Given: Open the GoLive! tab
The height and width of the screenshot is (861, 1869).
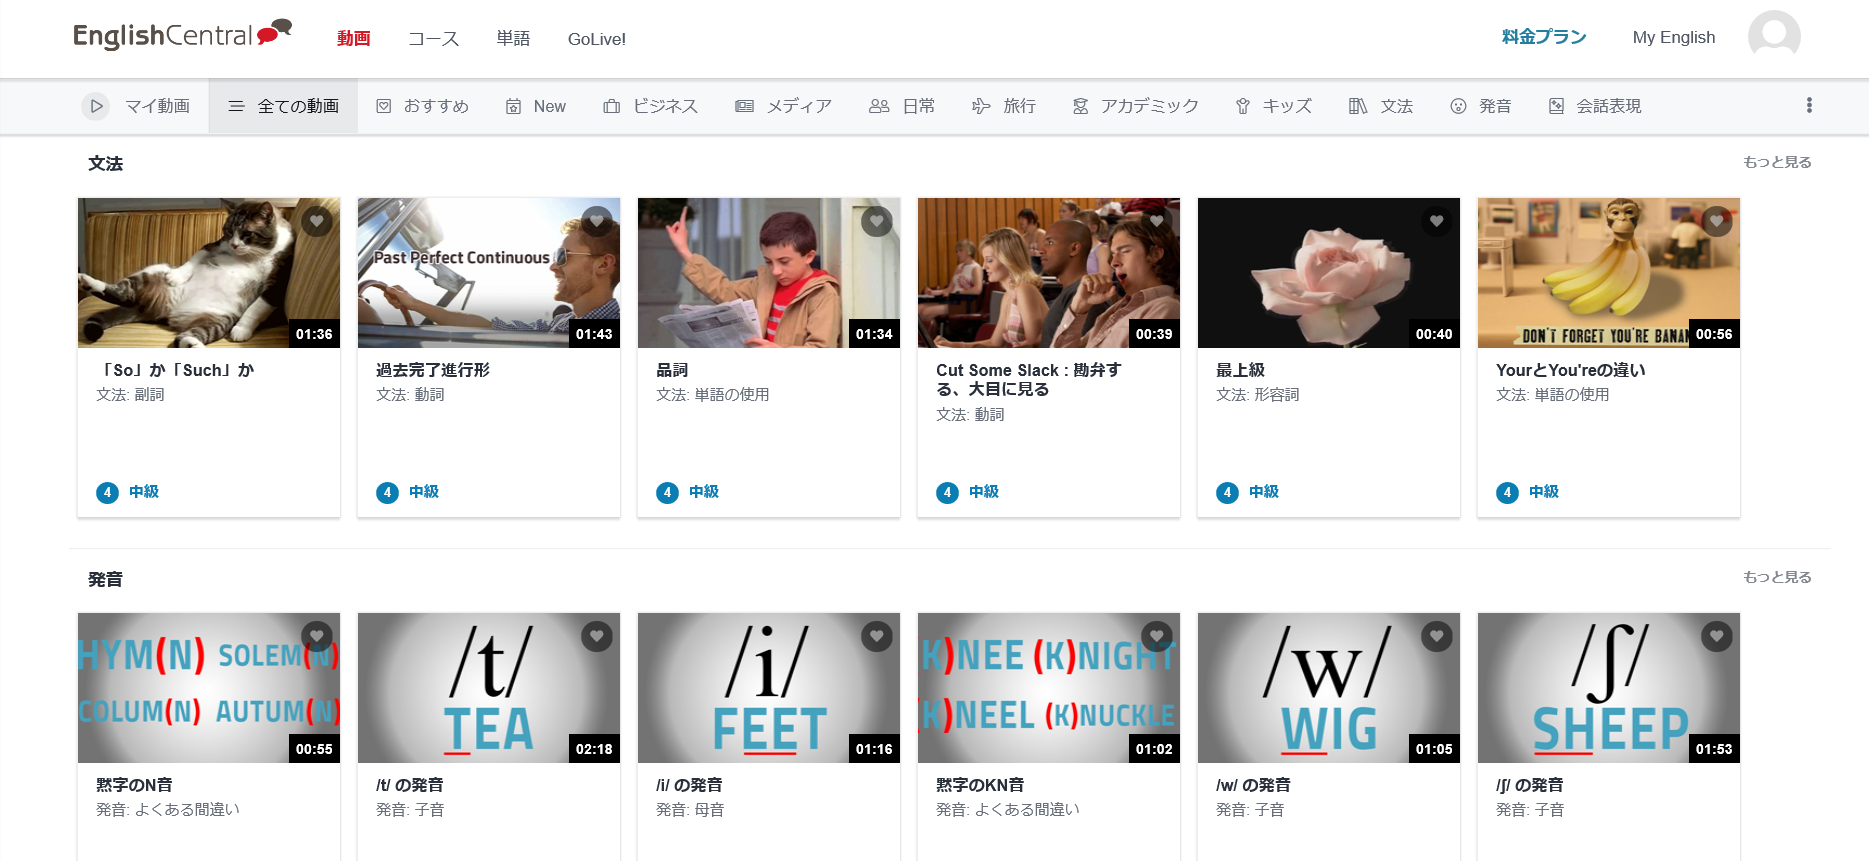Looking at the screenshot, I should point(596,39).
